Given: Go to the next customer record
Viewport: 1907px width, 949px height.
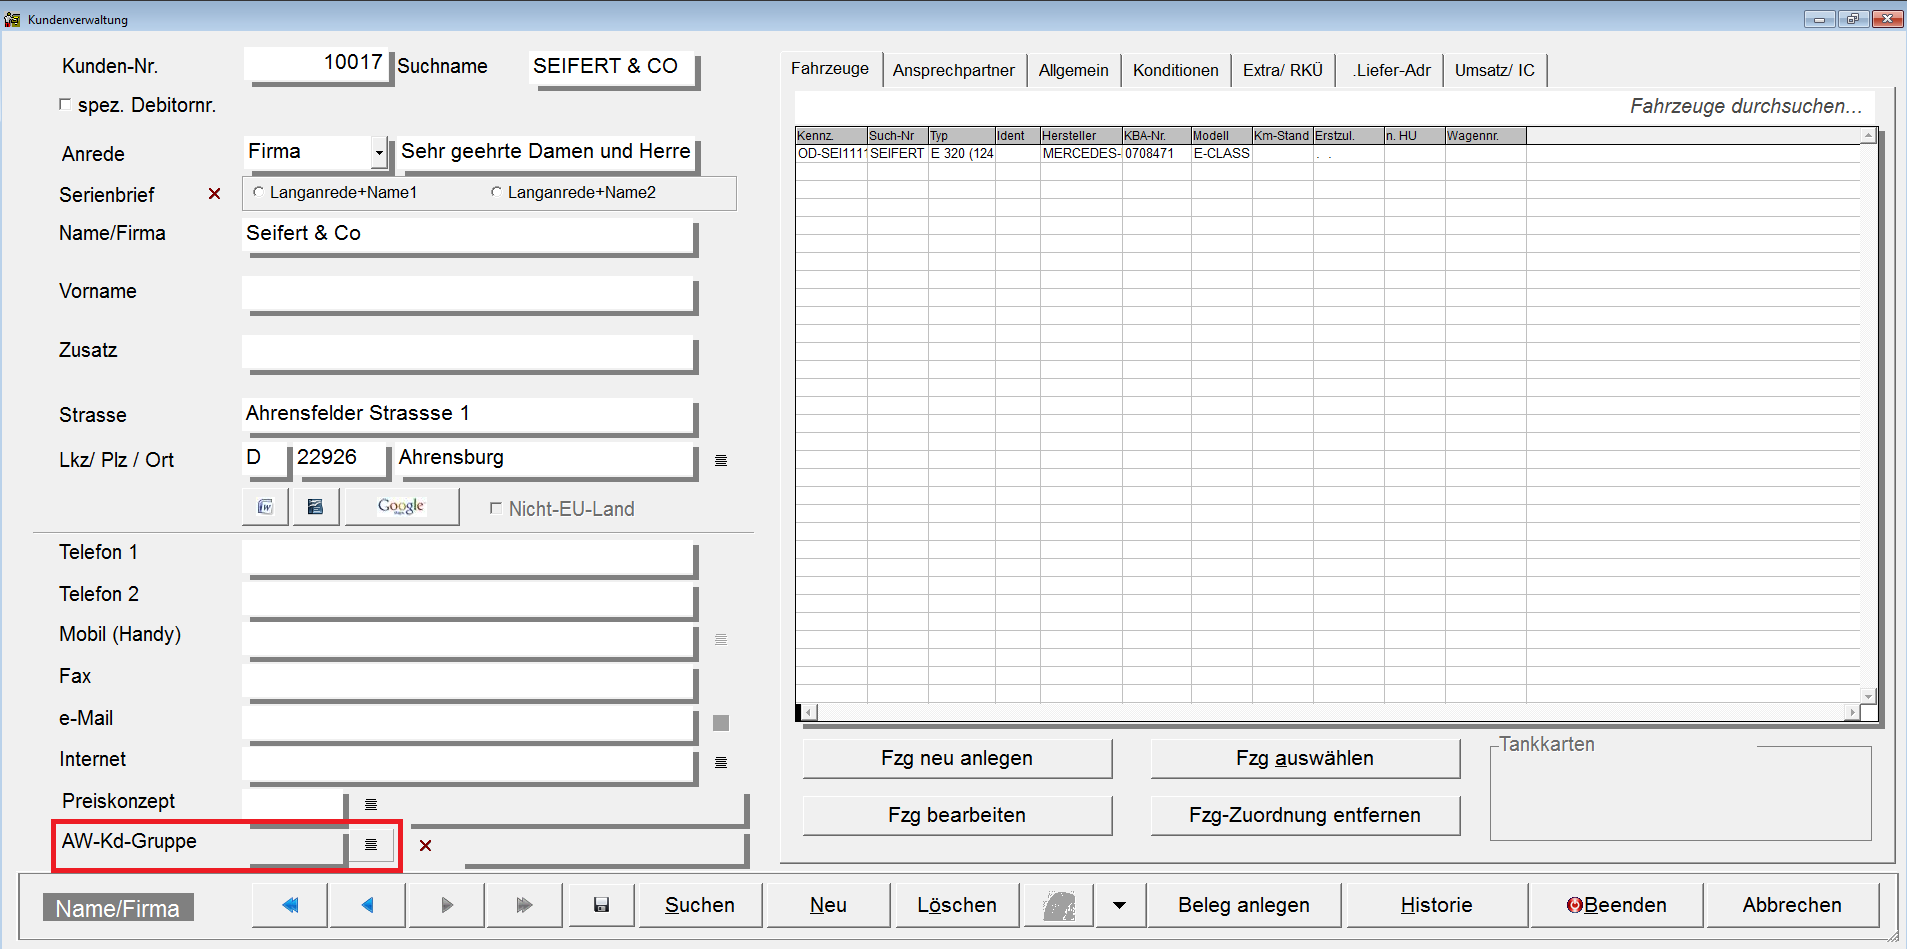Looking at the screenshot, I should (447, 905).
